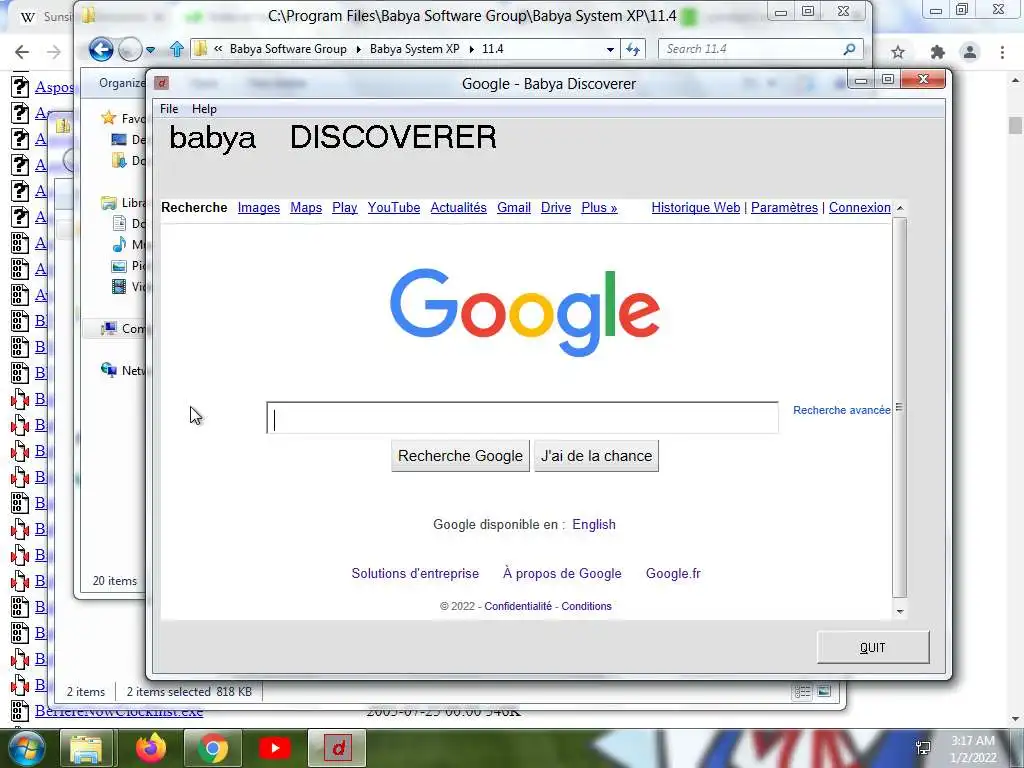Open the Chrome three-dot menu

point(1002,52)
